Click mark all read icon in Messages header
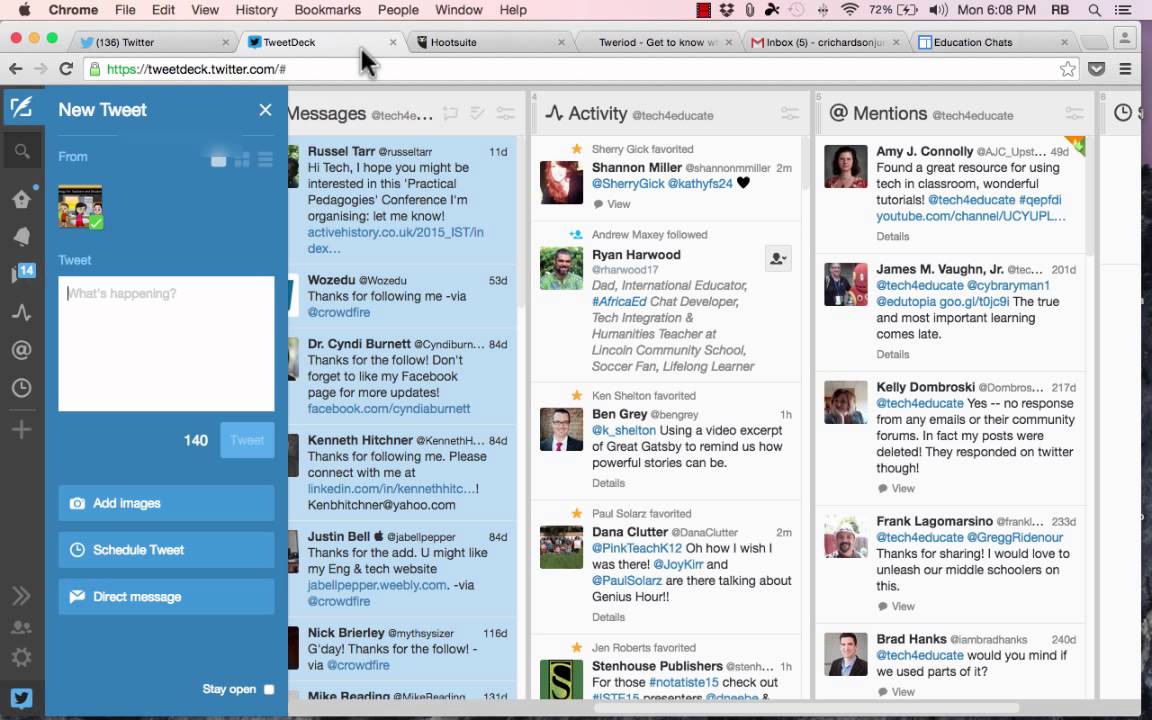 click(x=478, y=114)
